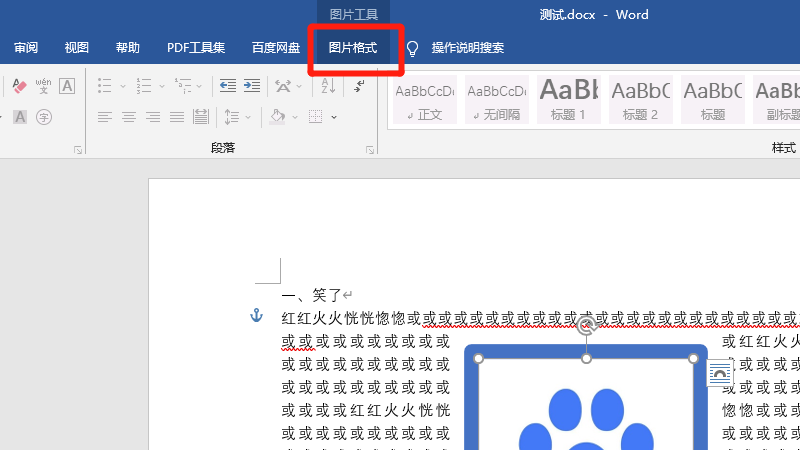This screenshot has width=800, height=450.
Task: Toggle center alignment for the paragraph
Action: click(128, 117)
